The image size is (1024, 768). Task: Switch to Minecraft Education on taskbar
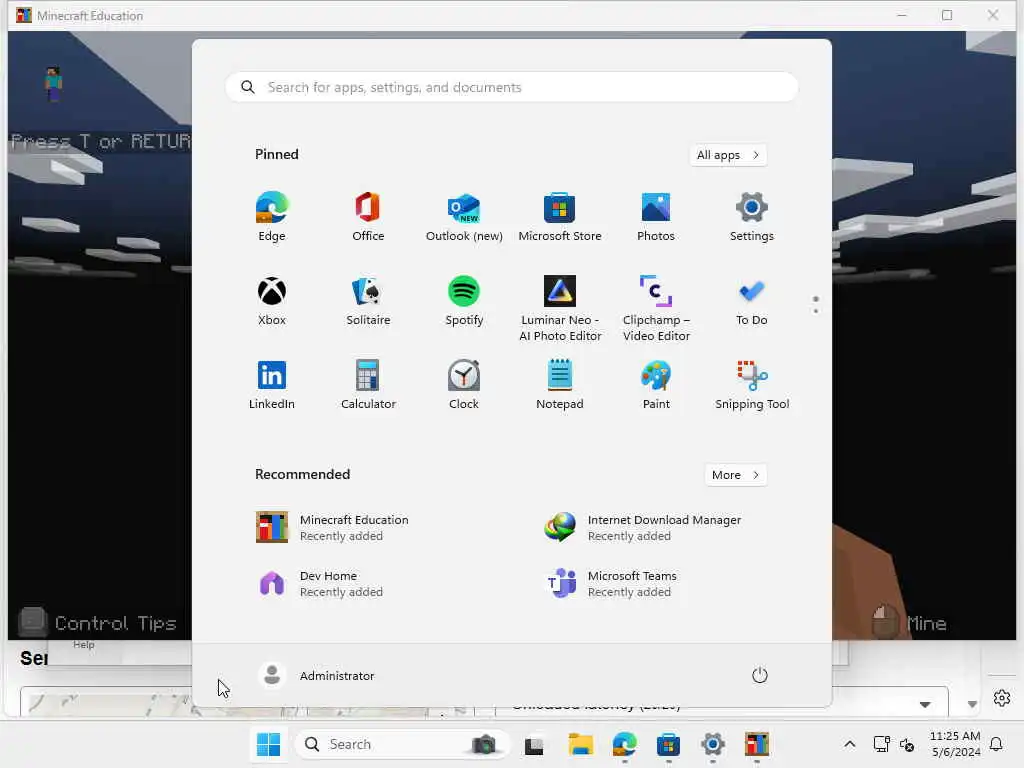(757, 744)
